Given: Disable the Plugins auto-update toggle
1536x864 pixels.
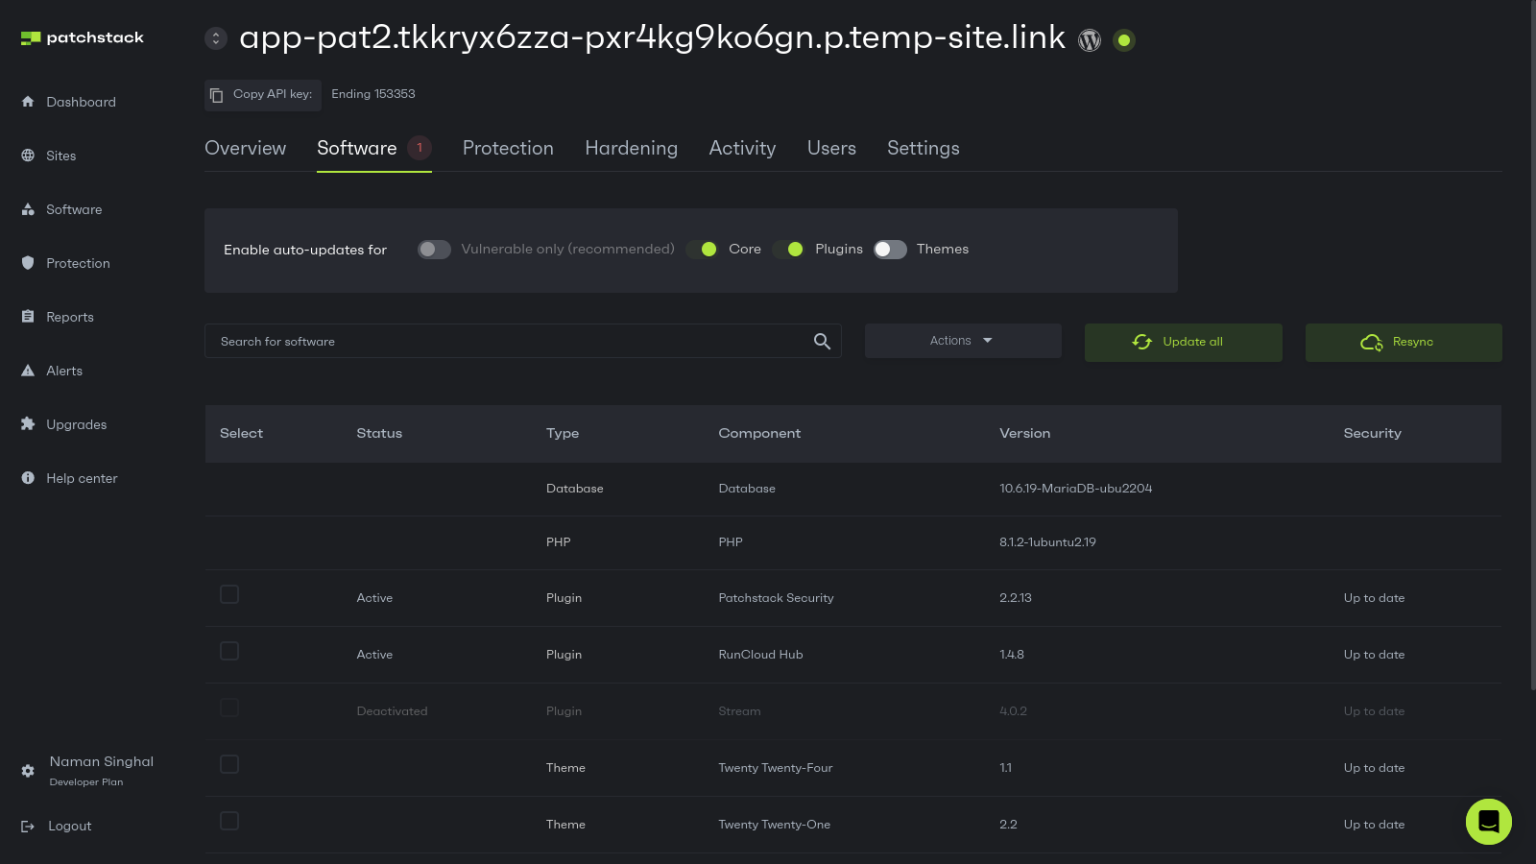Looking at the screenshot, I should pyautogui.click(x=793, y=249).
